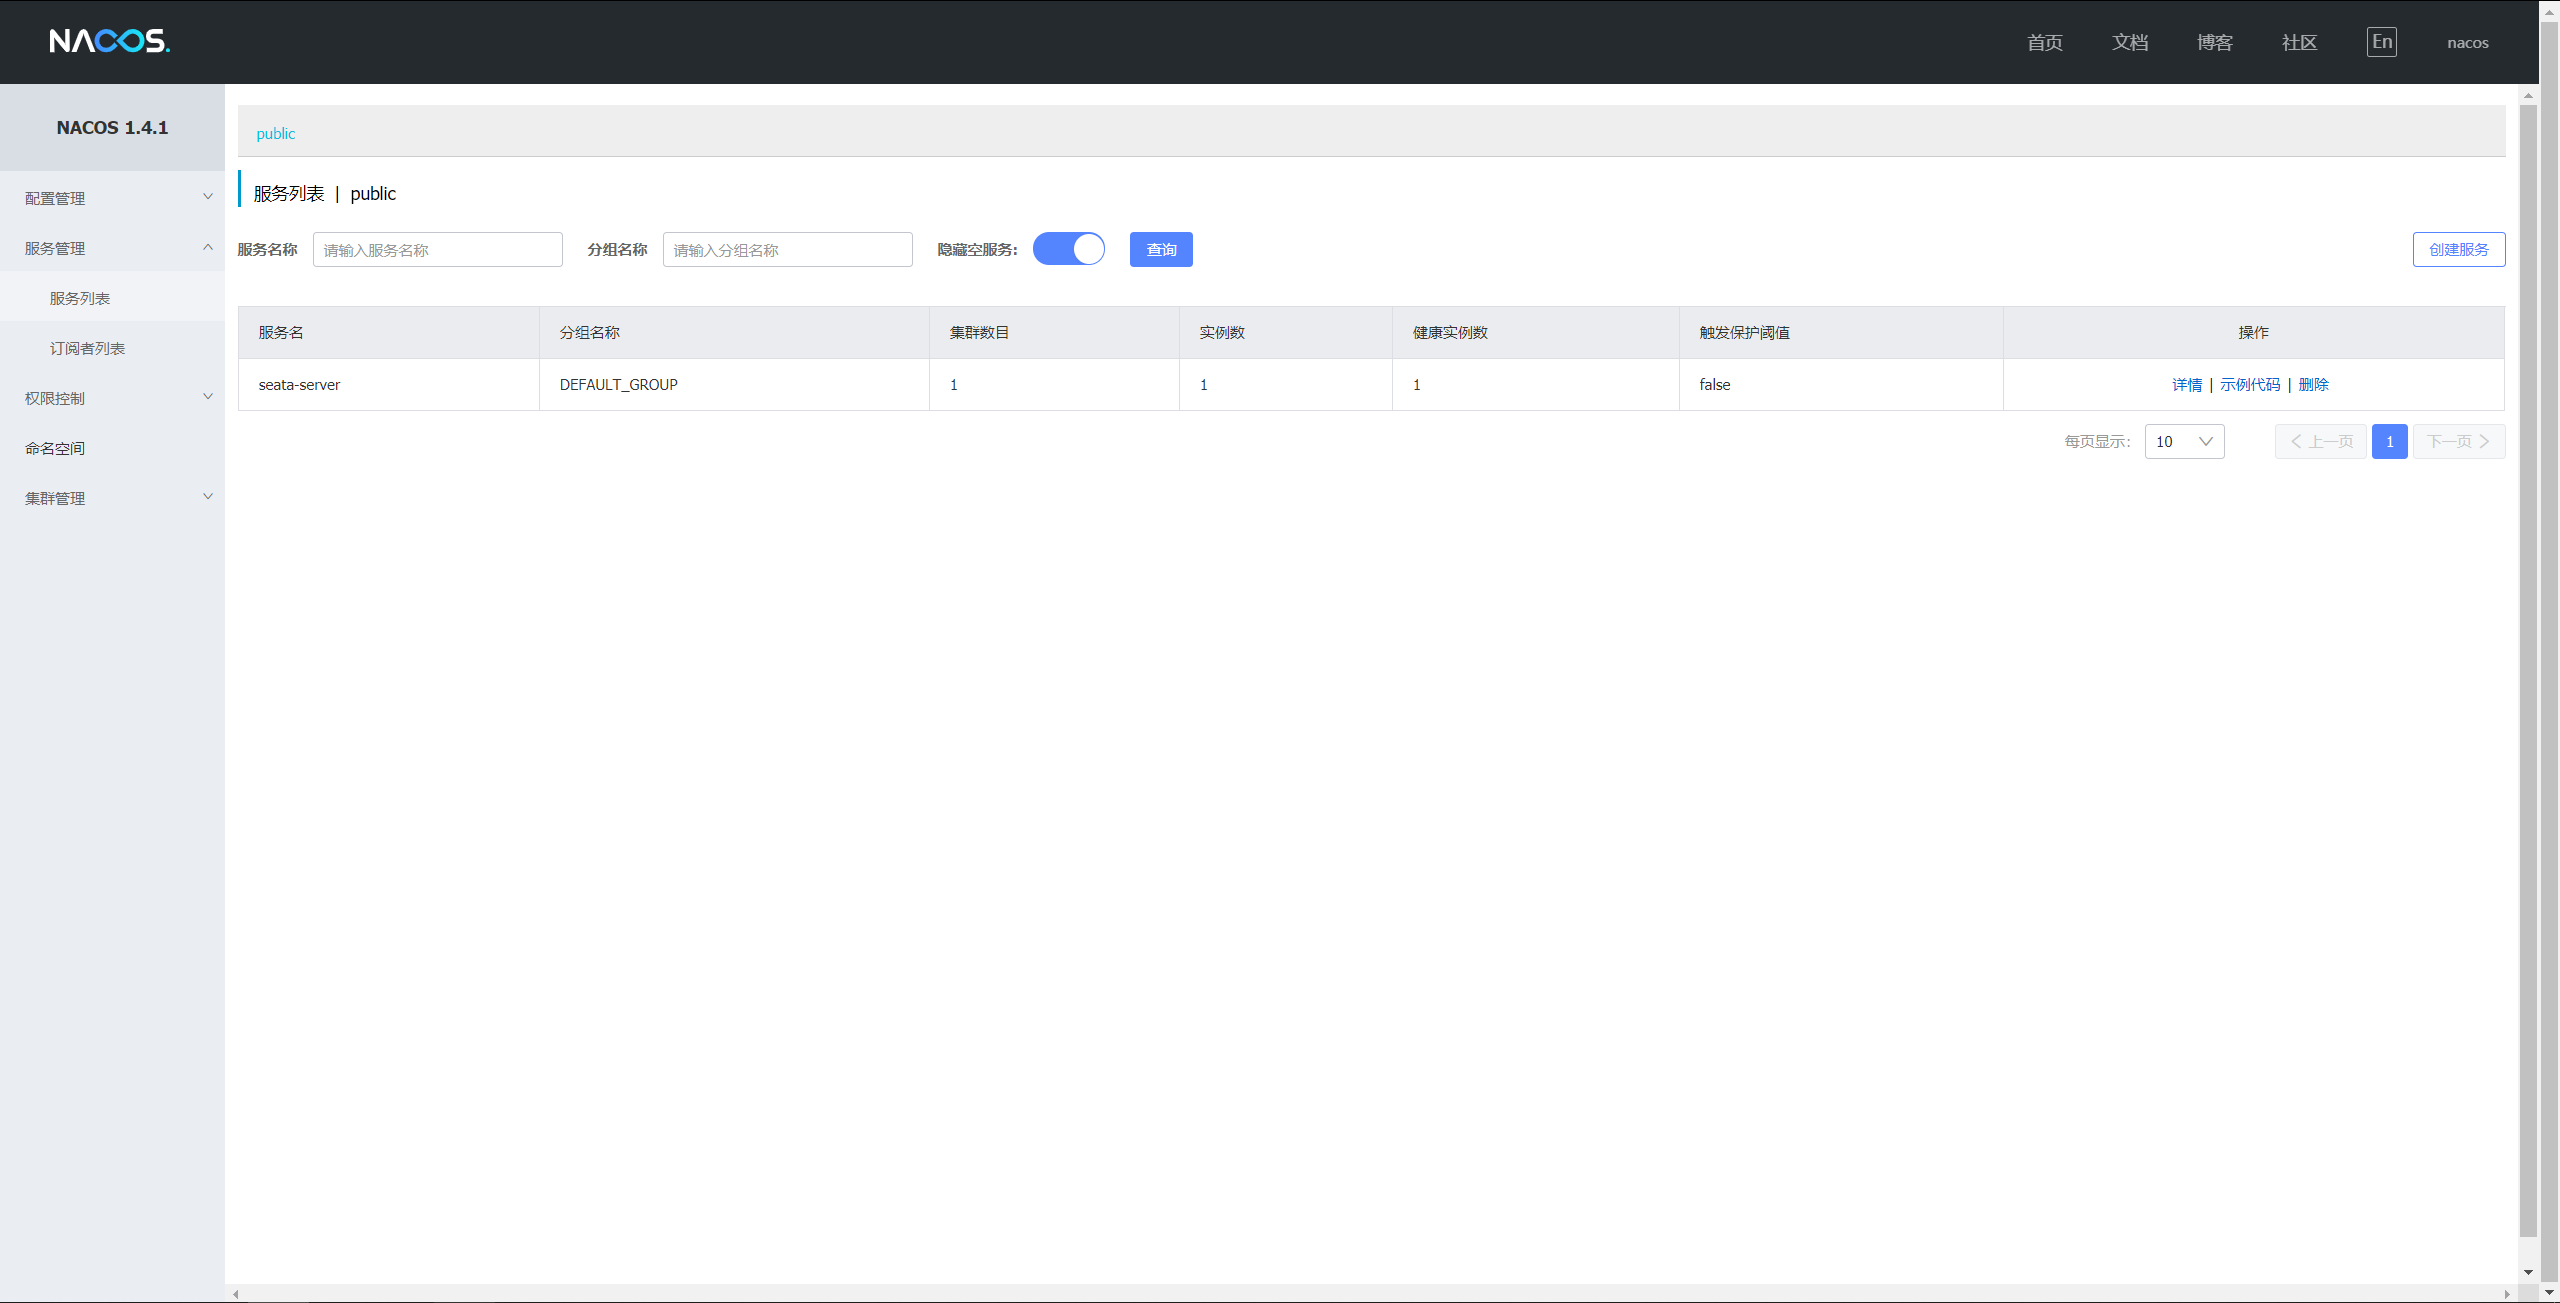Toggle the hide empty services switch
This screenshot has width=2560, height=1303.
tap(1068, 249)
